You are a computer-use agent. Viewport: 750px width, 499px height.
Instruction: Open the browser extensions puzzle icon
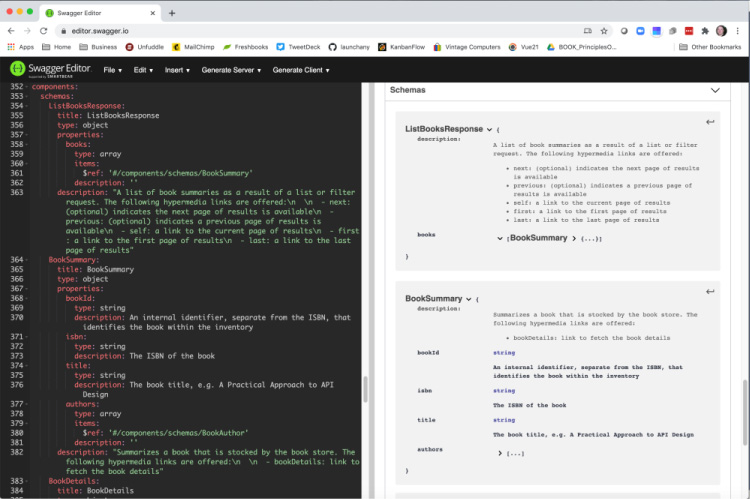(704, 31)
